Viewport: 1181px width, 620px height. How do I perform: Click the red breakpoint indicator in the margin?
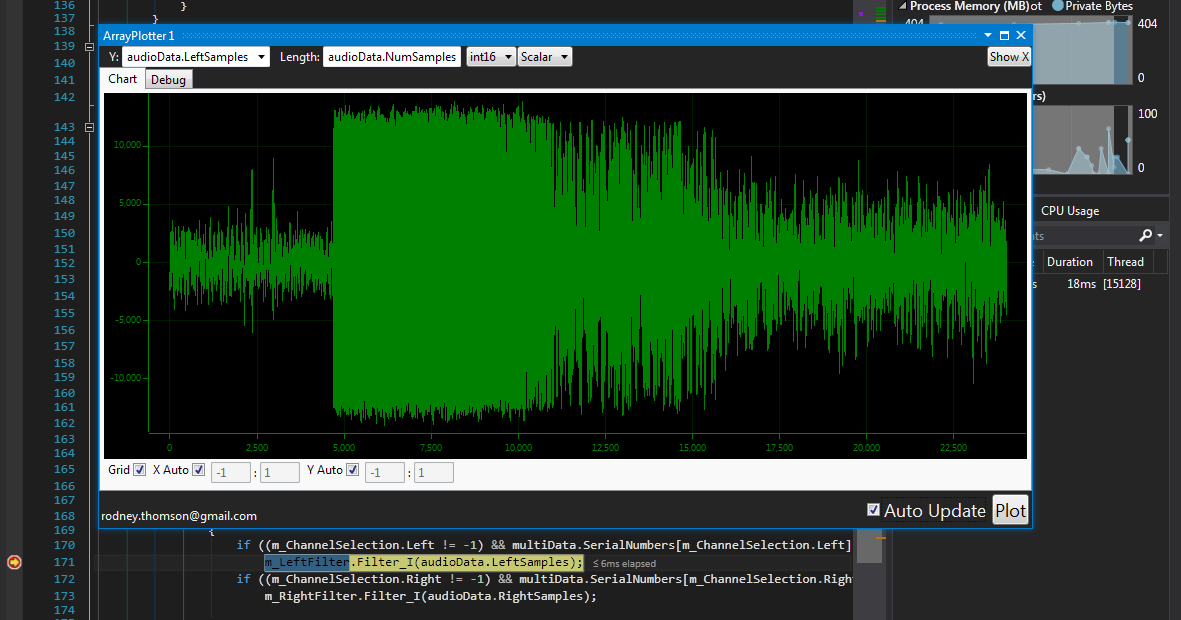pyautogui.click(x=14, y=562)
